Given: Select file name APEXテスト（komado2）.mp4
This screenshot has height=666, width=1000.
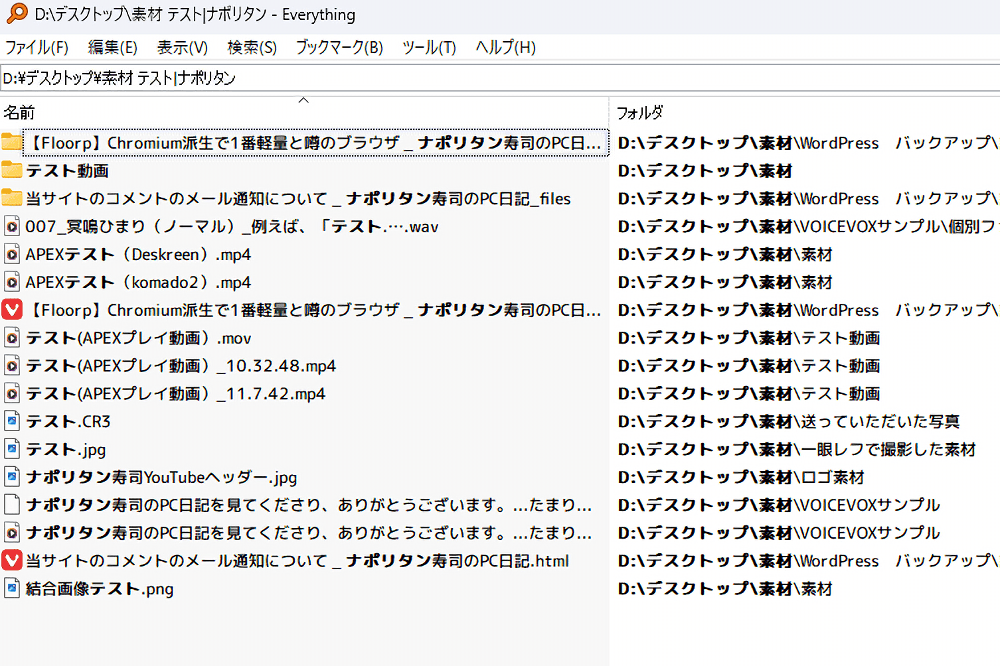Looking at the screenshot, I should [x=138, y=282].
